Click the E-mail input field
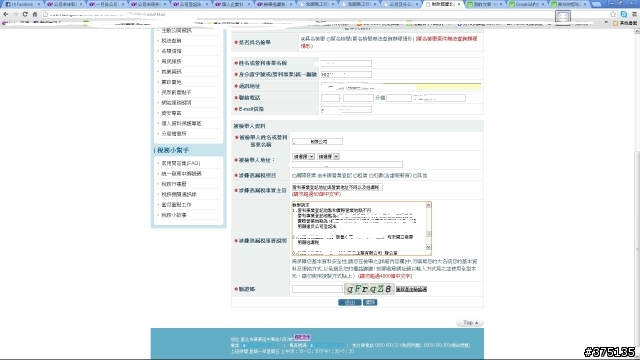 click(x=346, y=109)
